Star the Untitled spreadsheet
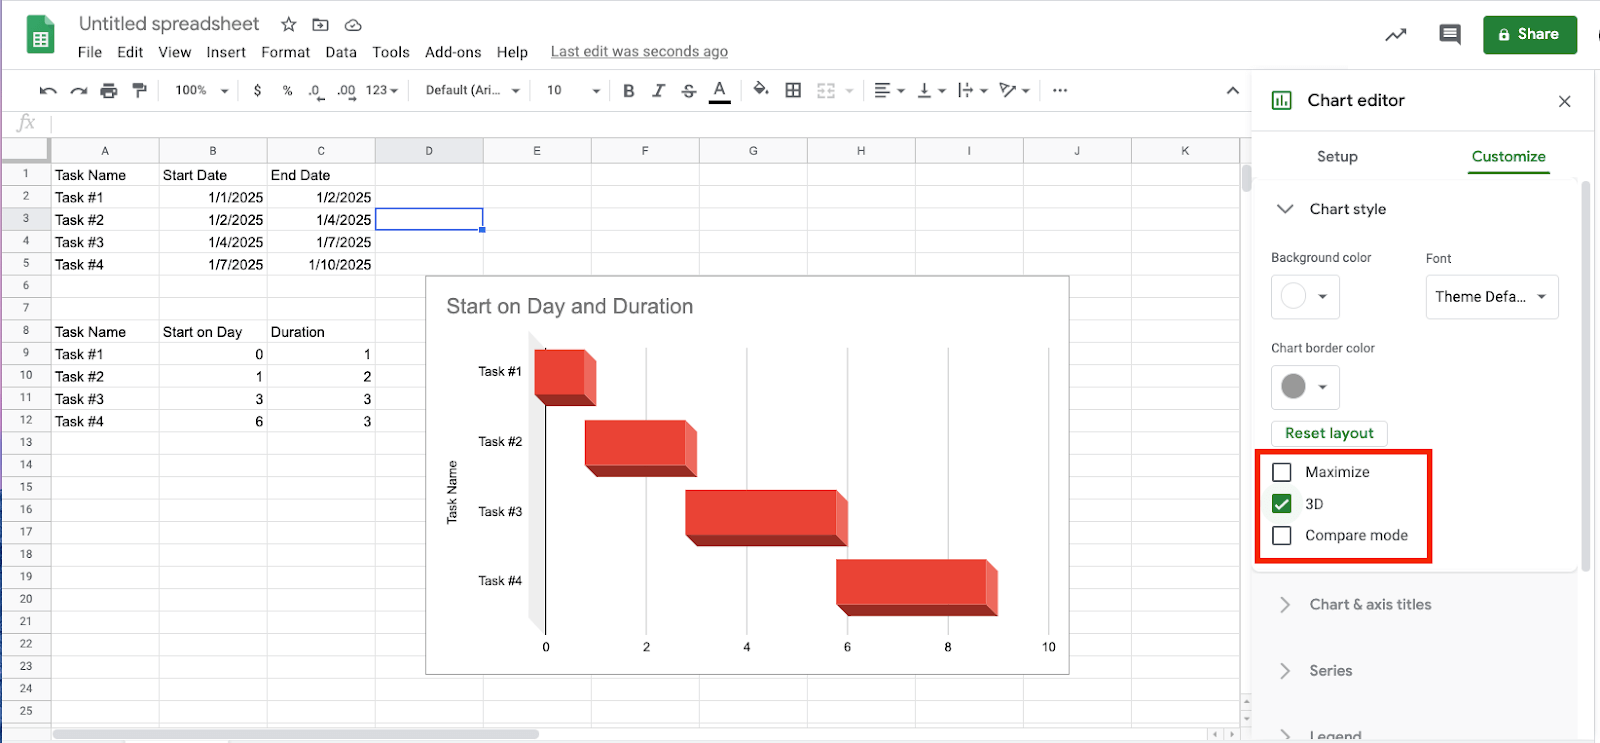The height and width of the screenshot is (743, 1600). coord(289,25)
